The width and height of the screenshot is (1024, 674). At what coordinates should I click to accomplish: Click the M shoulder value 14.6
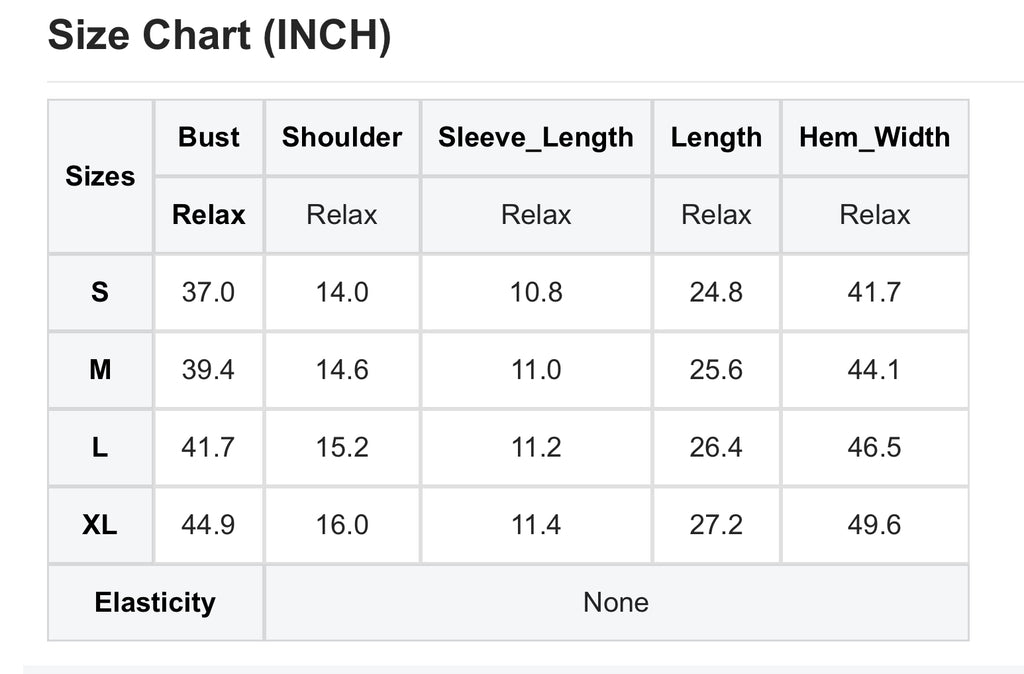(342, 370)
